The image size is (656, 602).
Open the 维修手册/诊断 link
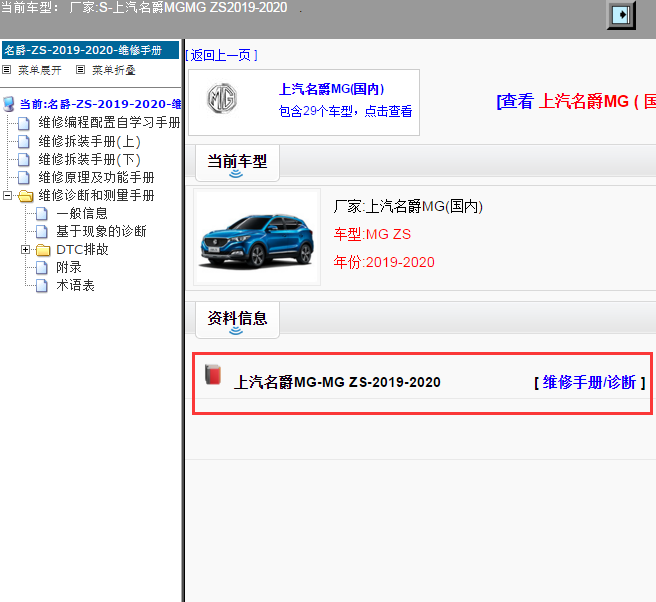[x=590, y=382]
